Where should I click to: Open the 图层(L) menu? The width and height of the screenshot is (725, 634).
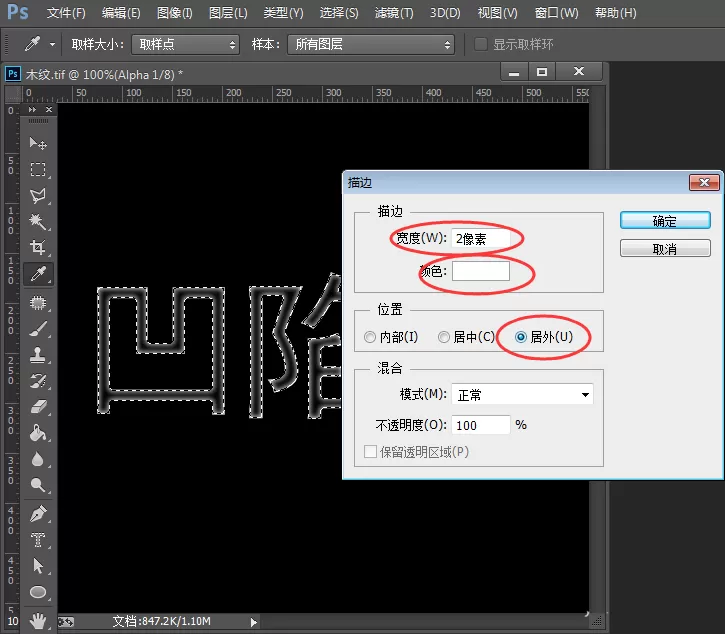point(228,13)
